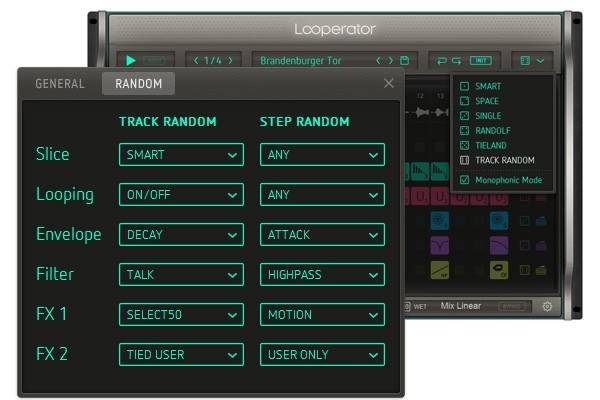This screenshot has width=600, height=400.
Task: Click the TRACK RANDOM column icon
Action: point(464,160)
